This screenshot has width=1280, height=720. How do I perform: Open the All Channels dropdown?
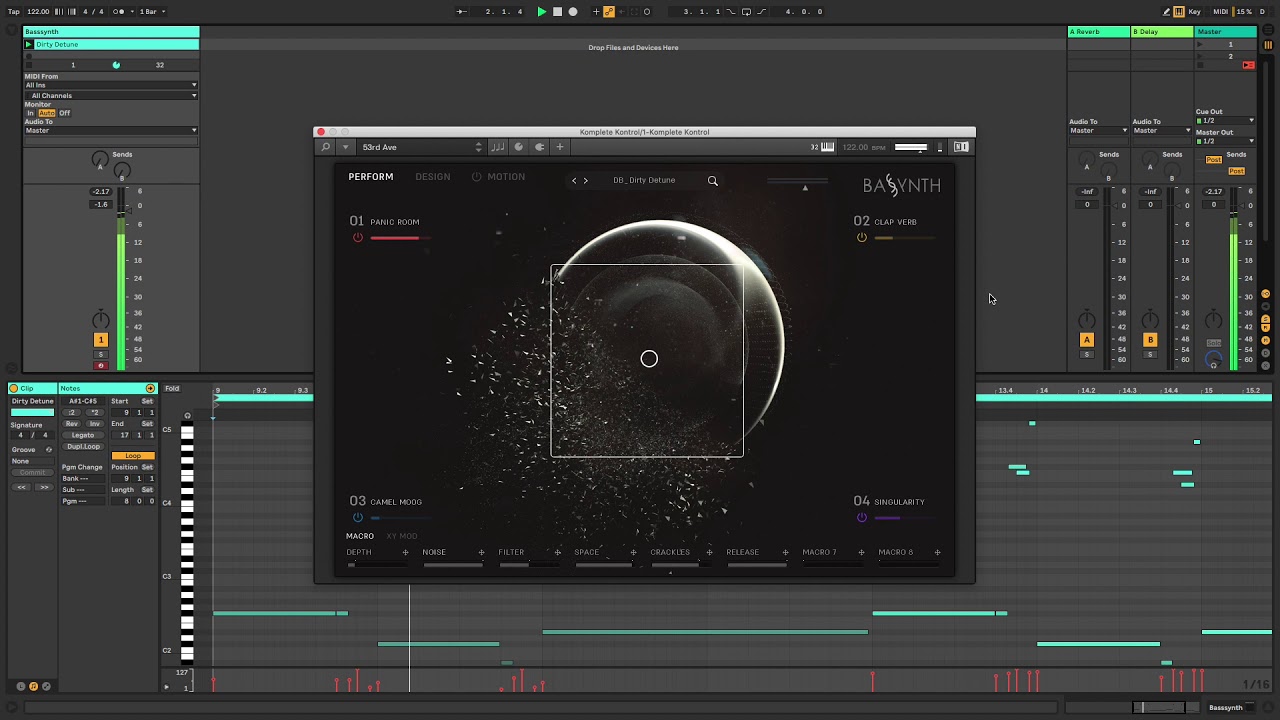[111, 95]
